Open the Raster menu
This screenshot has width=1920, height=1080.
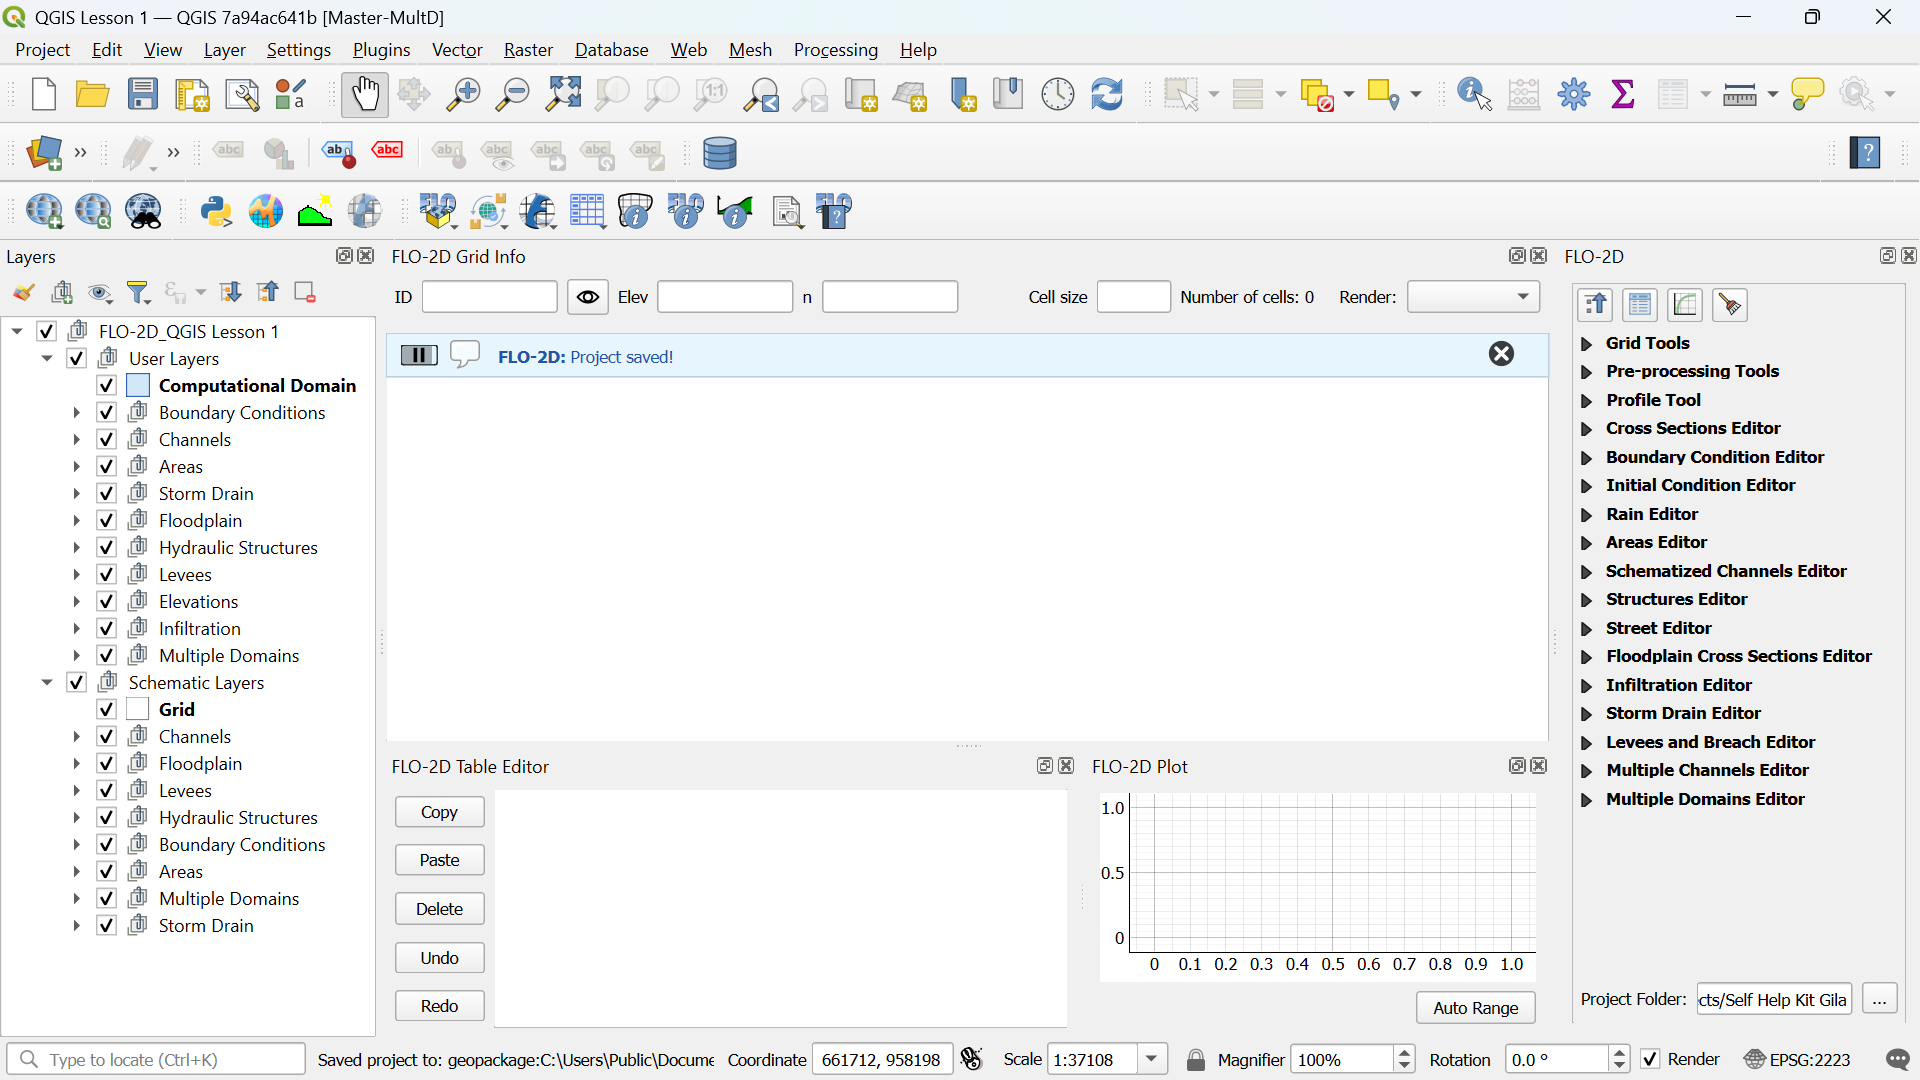pyautogui.click(x=528, y=50)
